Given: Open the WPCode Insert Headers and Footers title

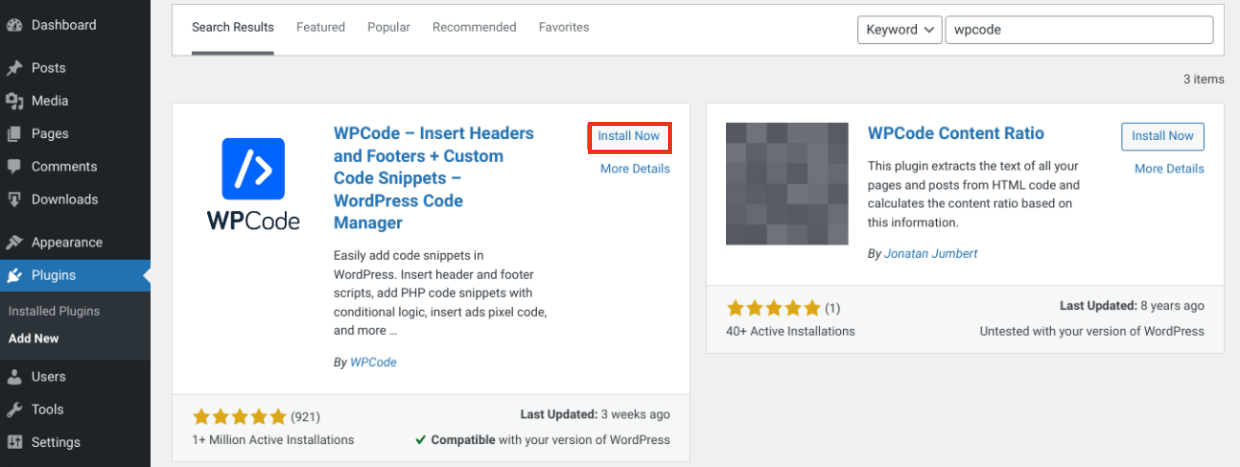Looking at the screenshot, I should pyautogui.click(x=434, y=178).
